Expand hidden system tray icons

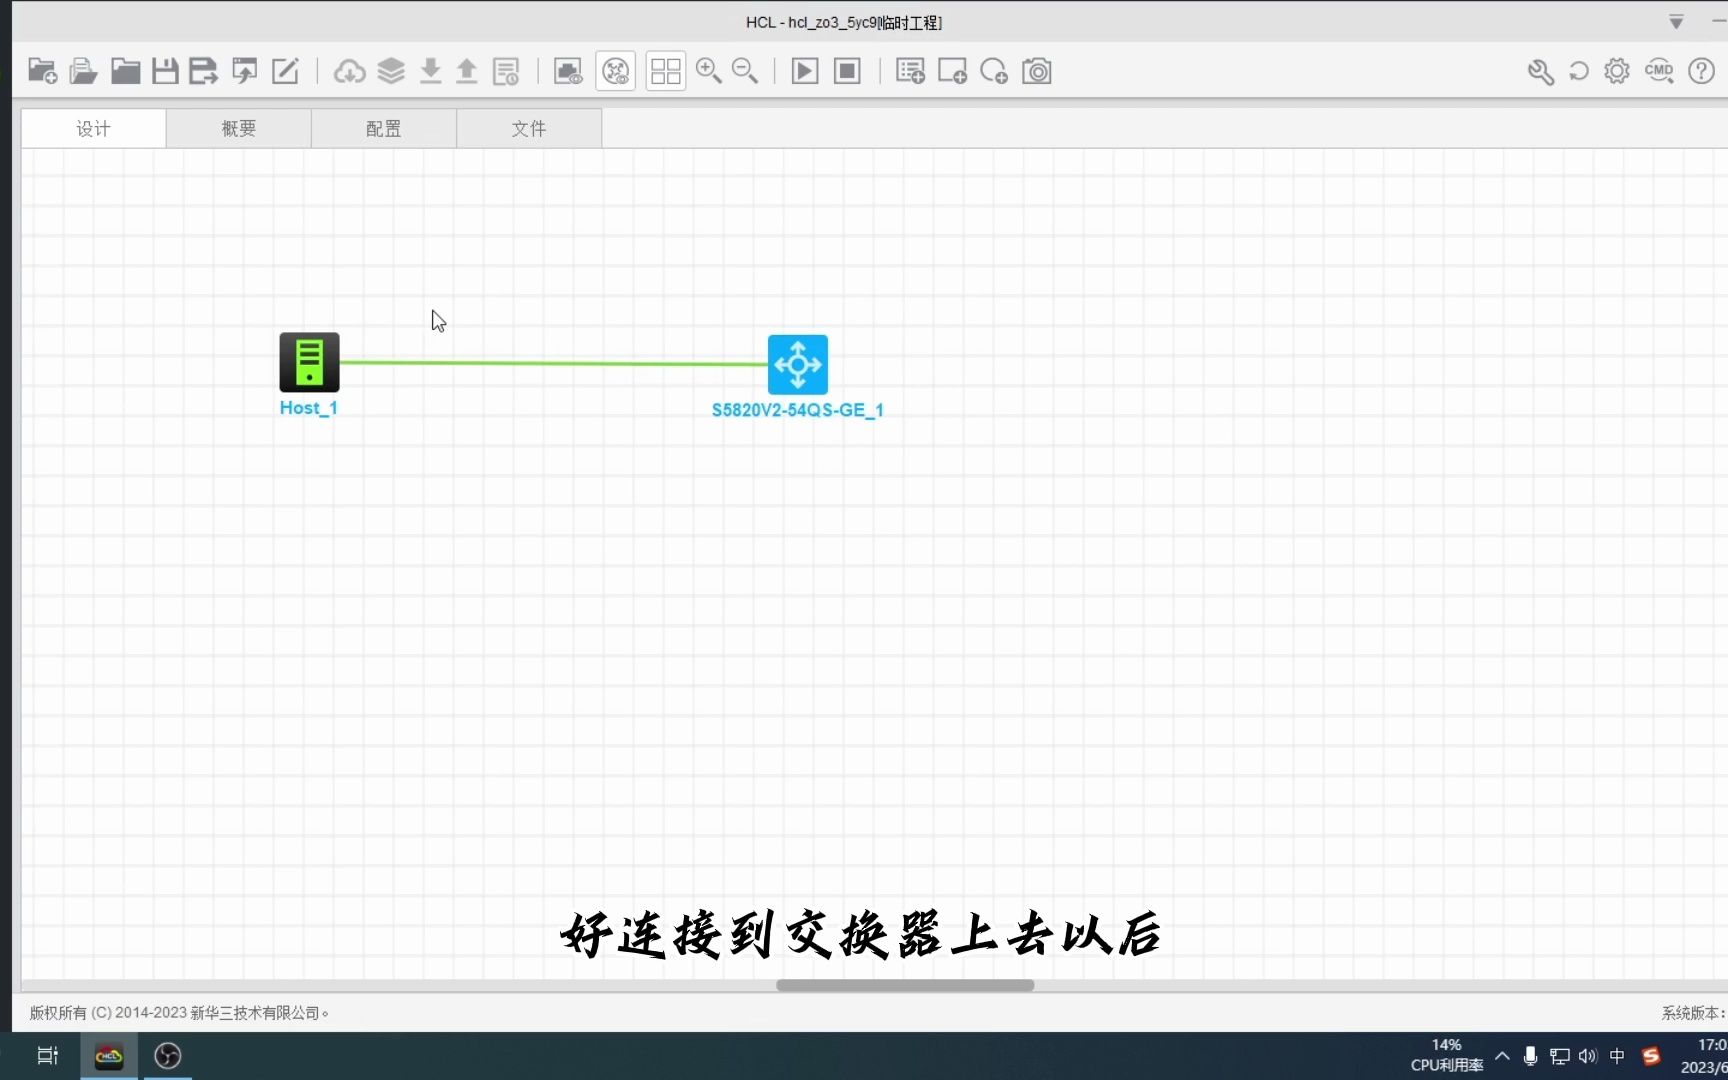(x=1501, y=1055)
